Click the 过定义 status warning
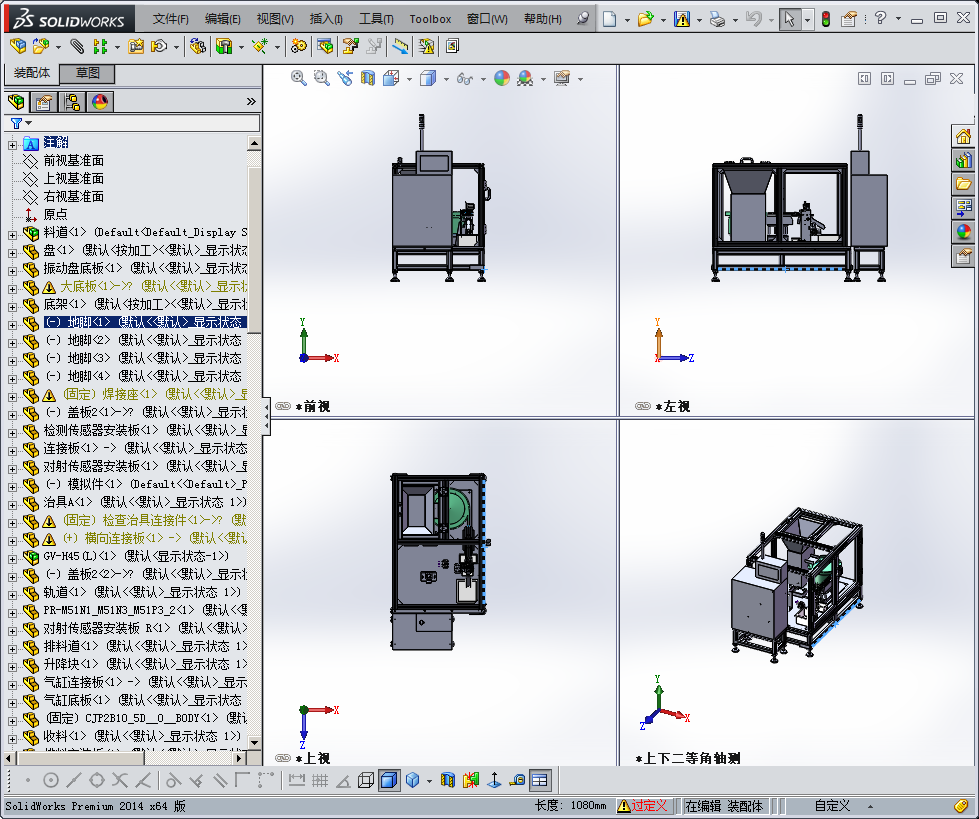The image size is (979, 819). pyautogui.click(x=642, y=806)
